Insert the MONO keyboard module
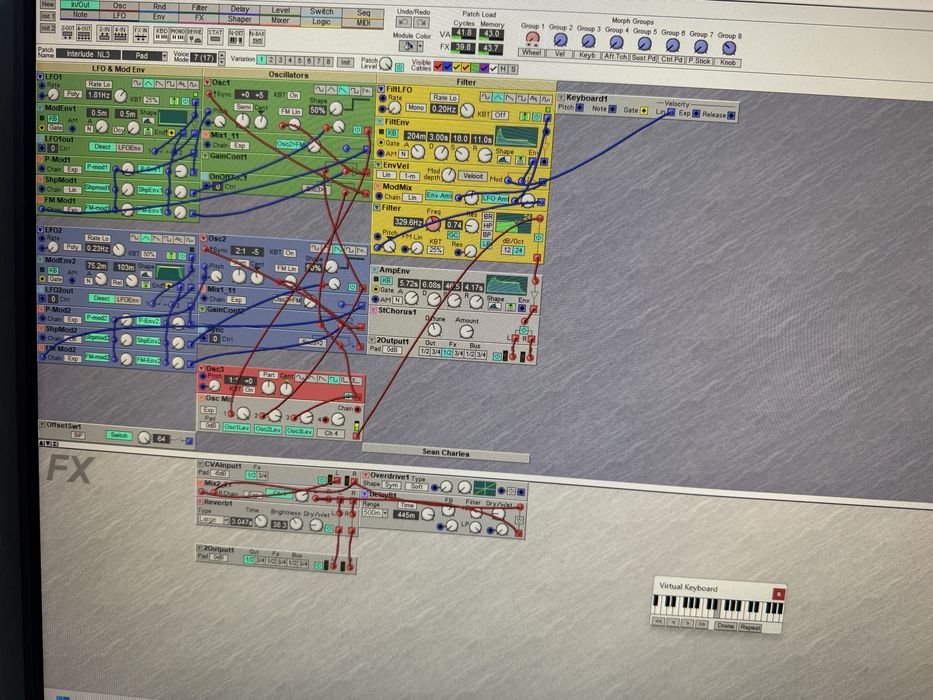933x700 pixels. coord(178,36)
